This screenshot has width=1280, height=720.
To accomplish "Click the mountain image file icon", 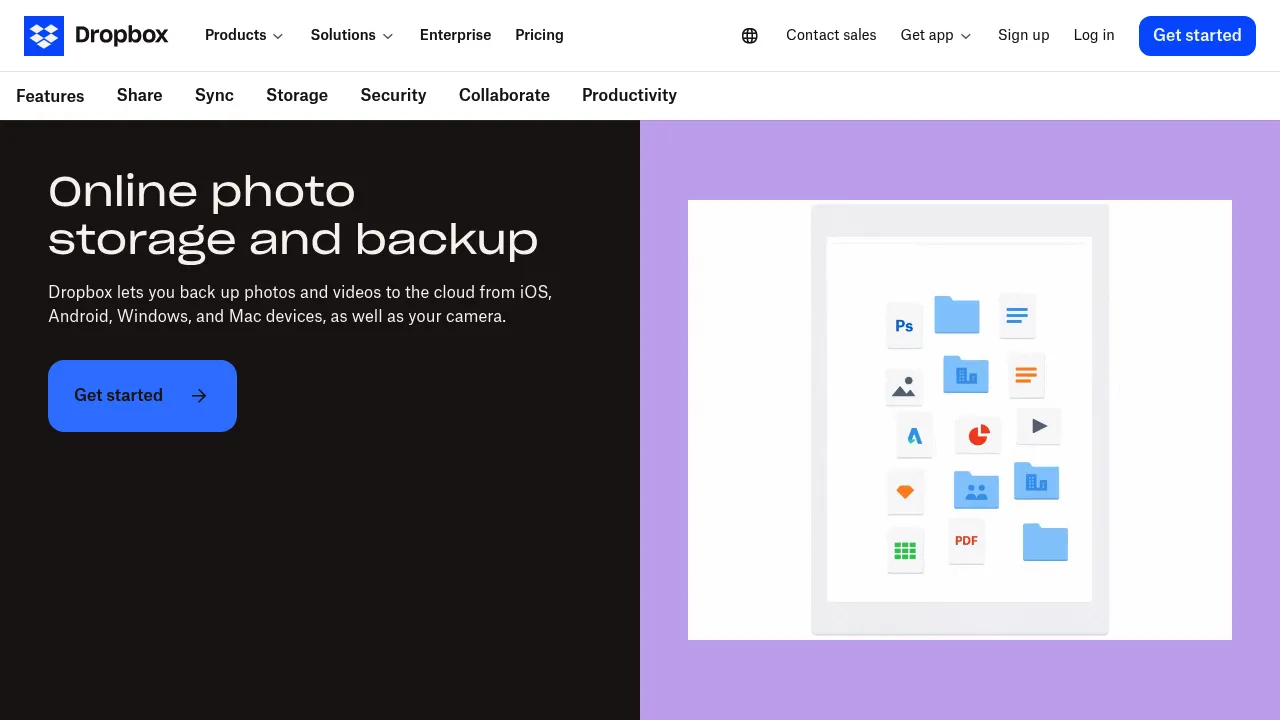I will [904, 386].
